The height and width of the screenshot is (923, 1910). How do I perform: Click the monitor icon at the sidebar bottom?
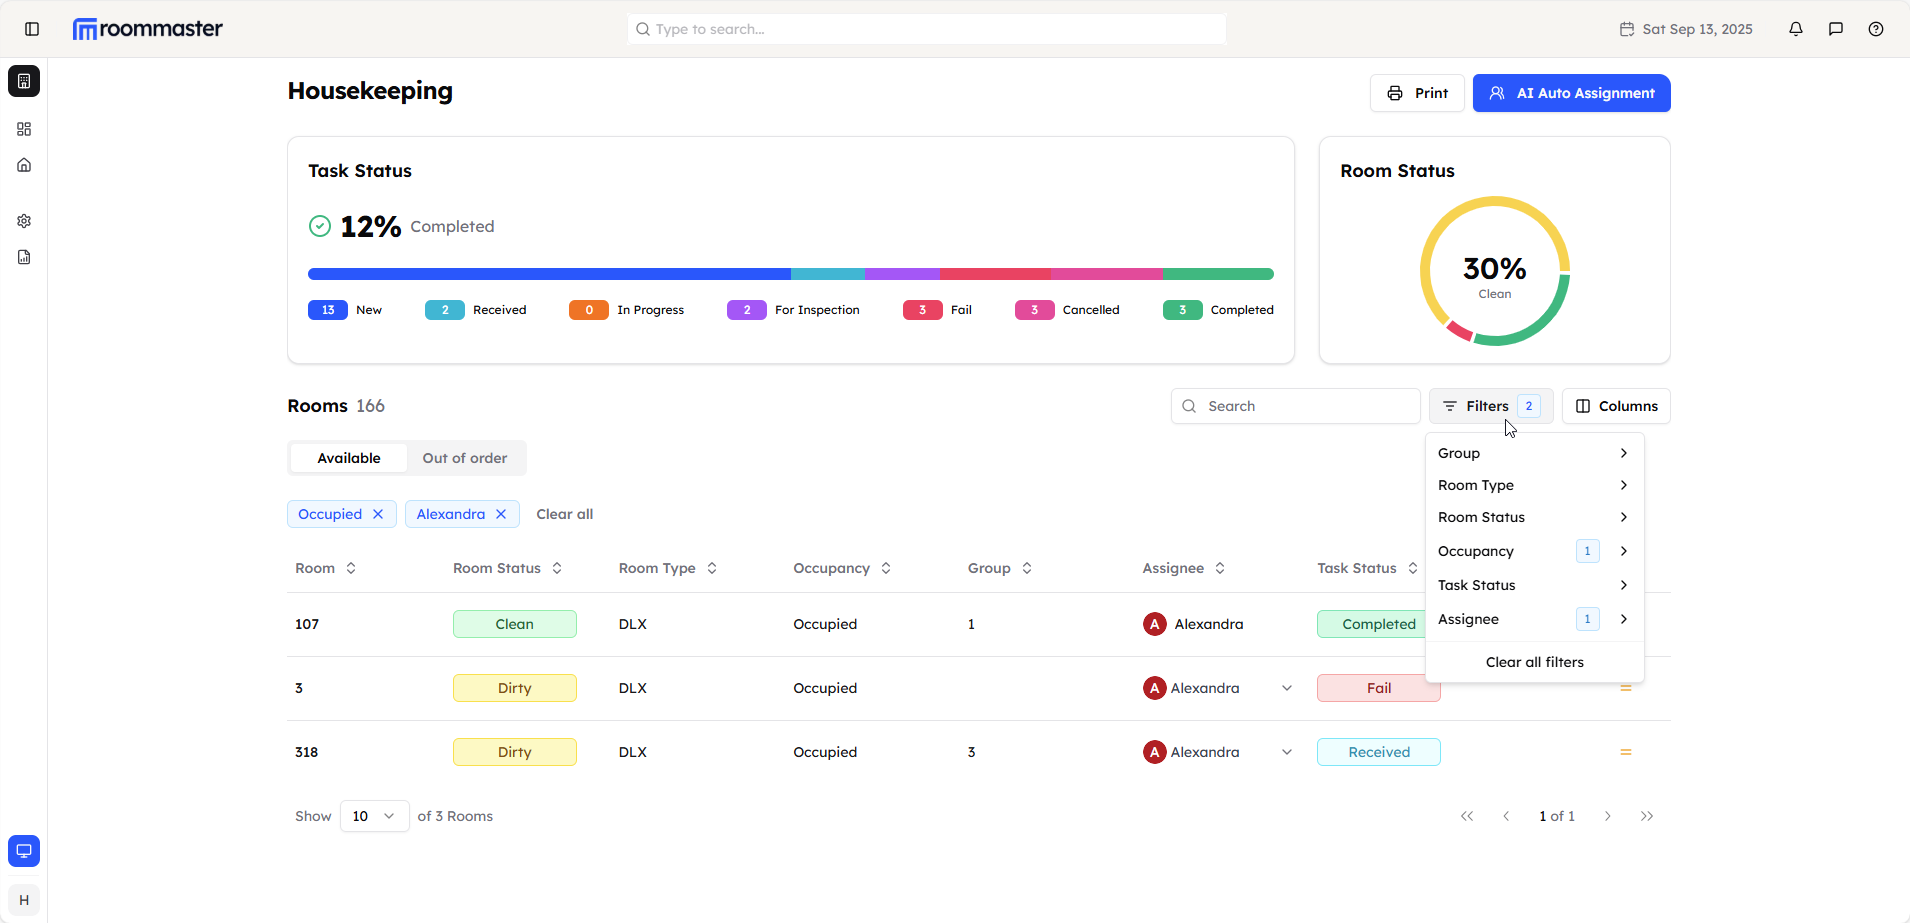click(24, 850)
